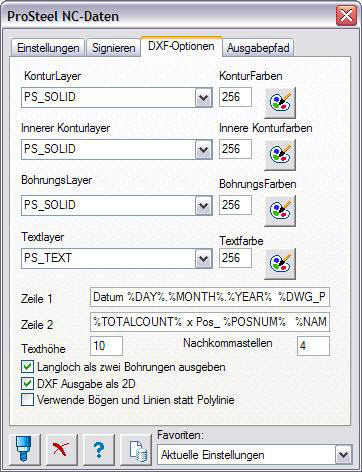Image resolution: width=362 pixels, height=472 pixels.
Task: Switch to the Einstellungen tab
Action: click(x=48, y=48)
